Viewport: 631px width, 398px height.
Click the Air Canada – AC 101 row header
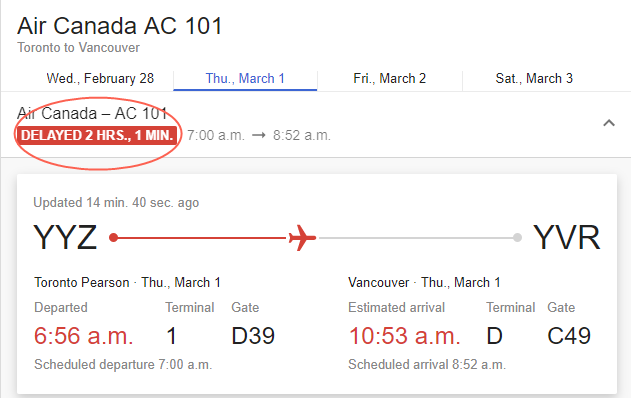[92, 113]
